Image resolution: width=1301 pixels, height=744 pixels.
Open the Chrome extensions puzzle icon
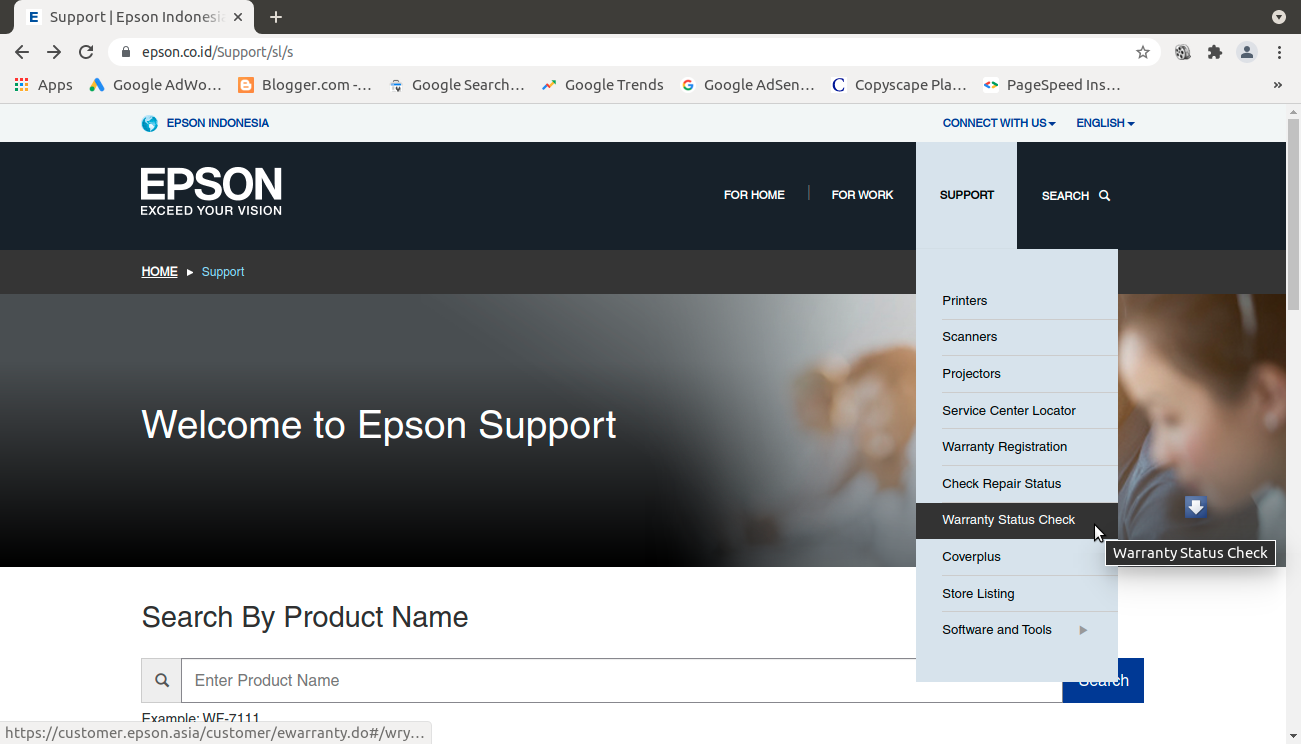(1215, 52)
